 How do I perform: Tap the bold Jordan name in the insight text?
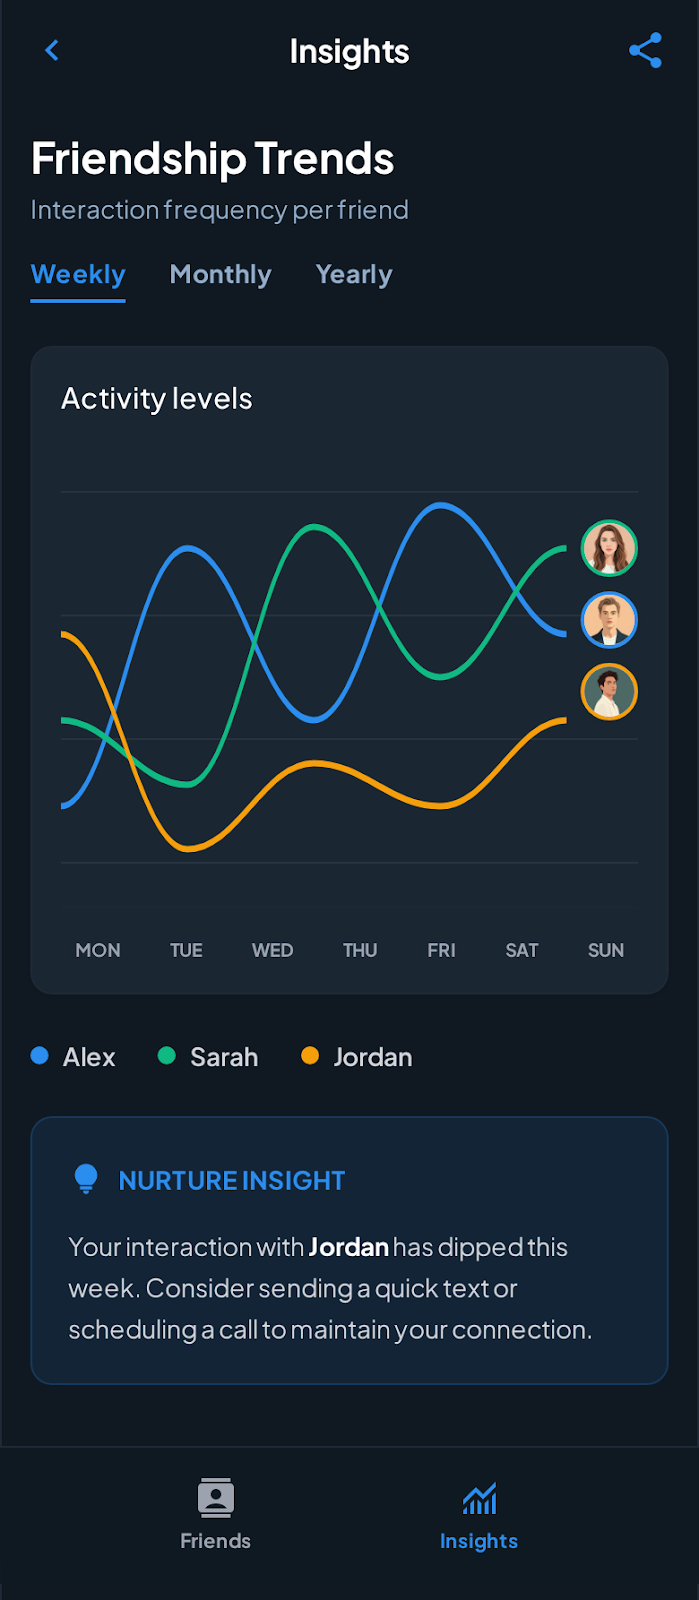click(348, 1247)
